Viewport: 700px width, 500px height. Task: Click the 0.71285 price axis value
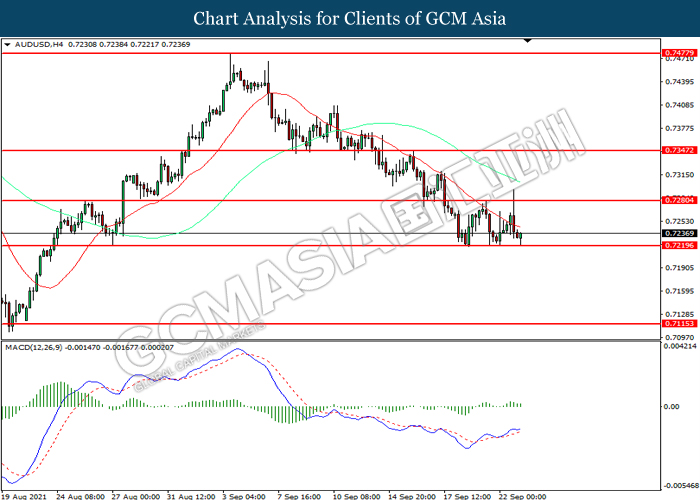tap(679, 314)
